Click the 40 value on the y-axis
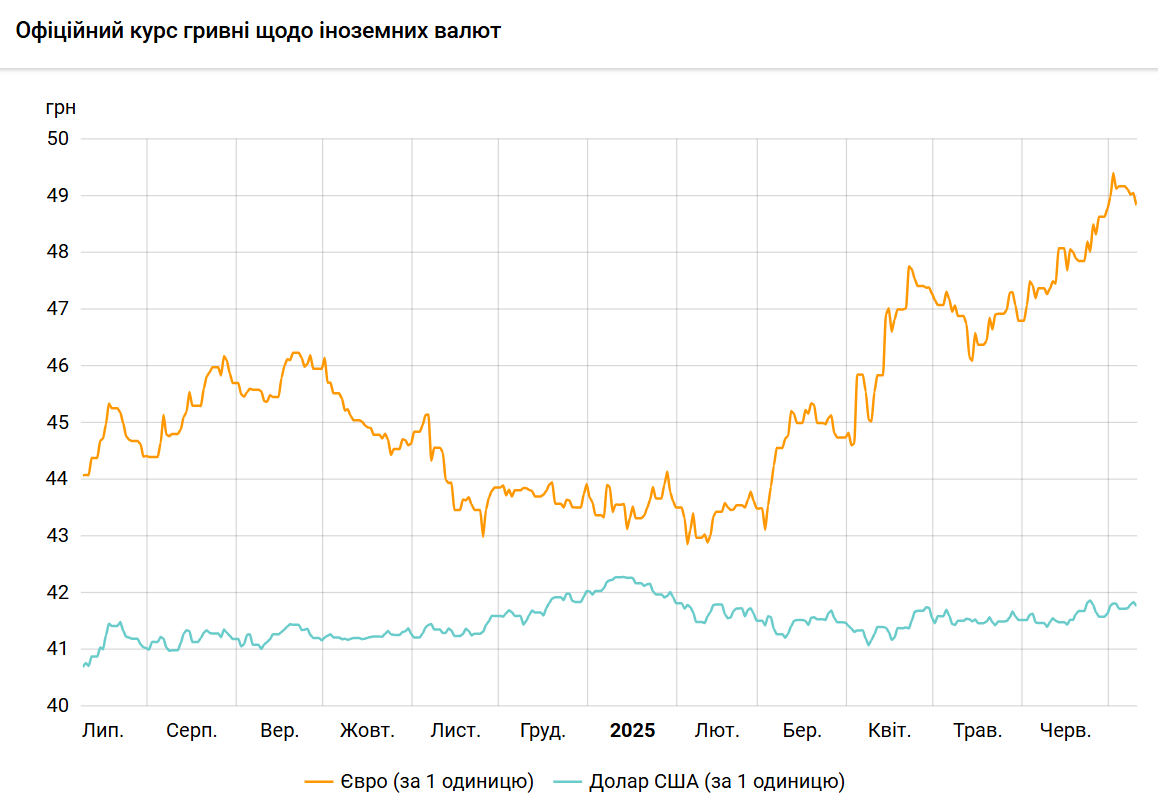Image resolution: width=1158 pixels, height=801 pixels. (58, 706)
